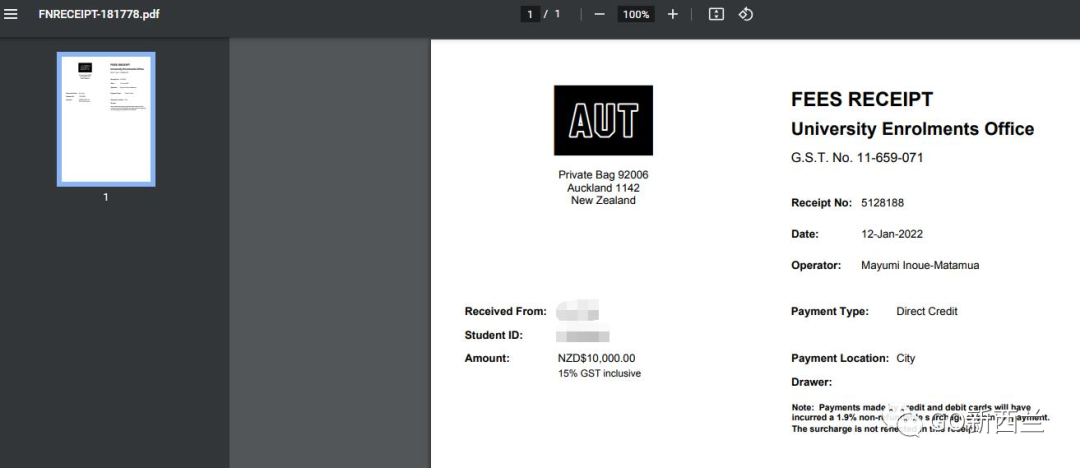The height and width of the screenshot is (468, 1080).
Task: Click the Receipt No label
Action: (x=822, y=203)
